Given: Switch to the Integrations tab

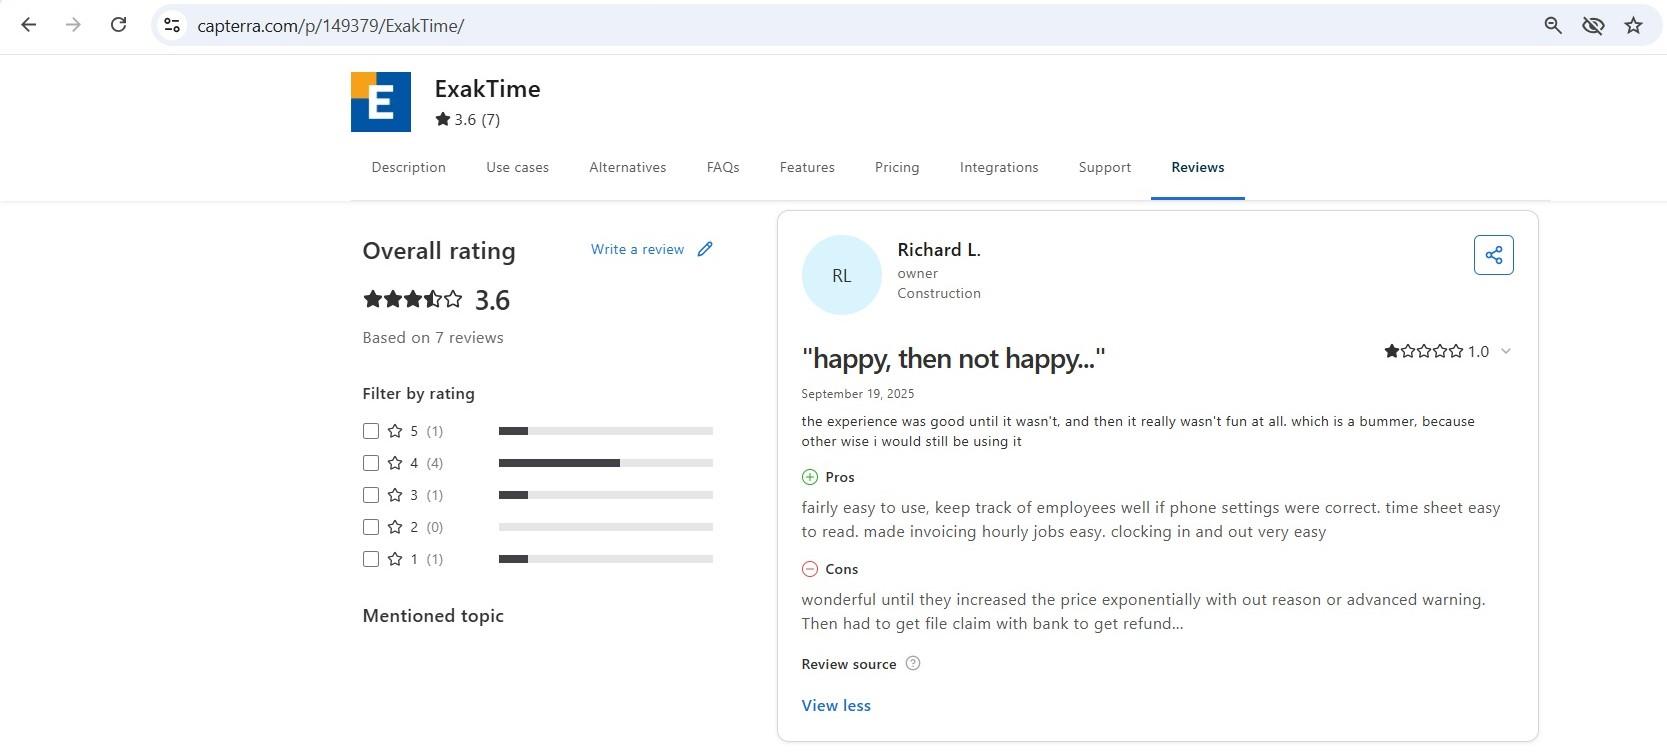Looking at the screenshot, I should (999, 167).
